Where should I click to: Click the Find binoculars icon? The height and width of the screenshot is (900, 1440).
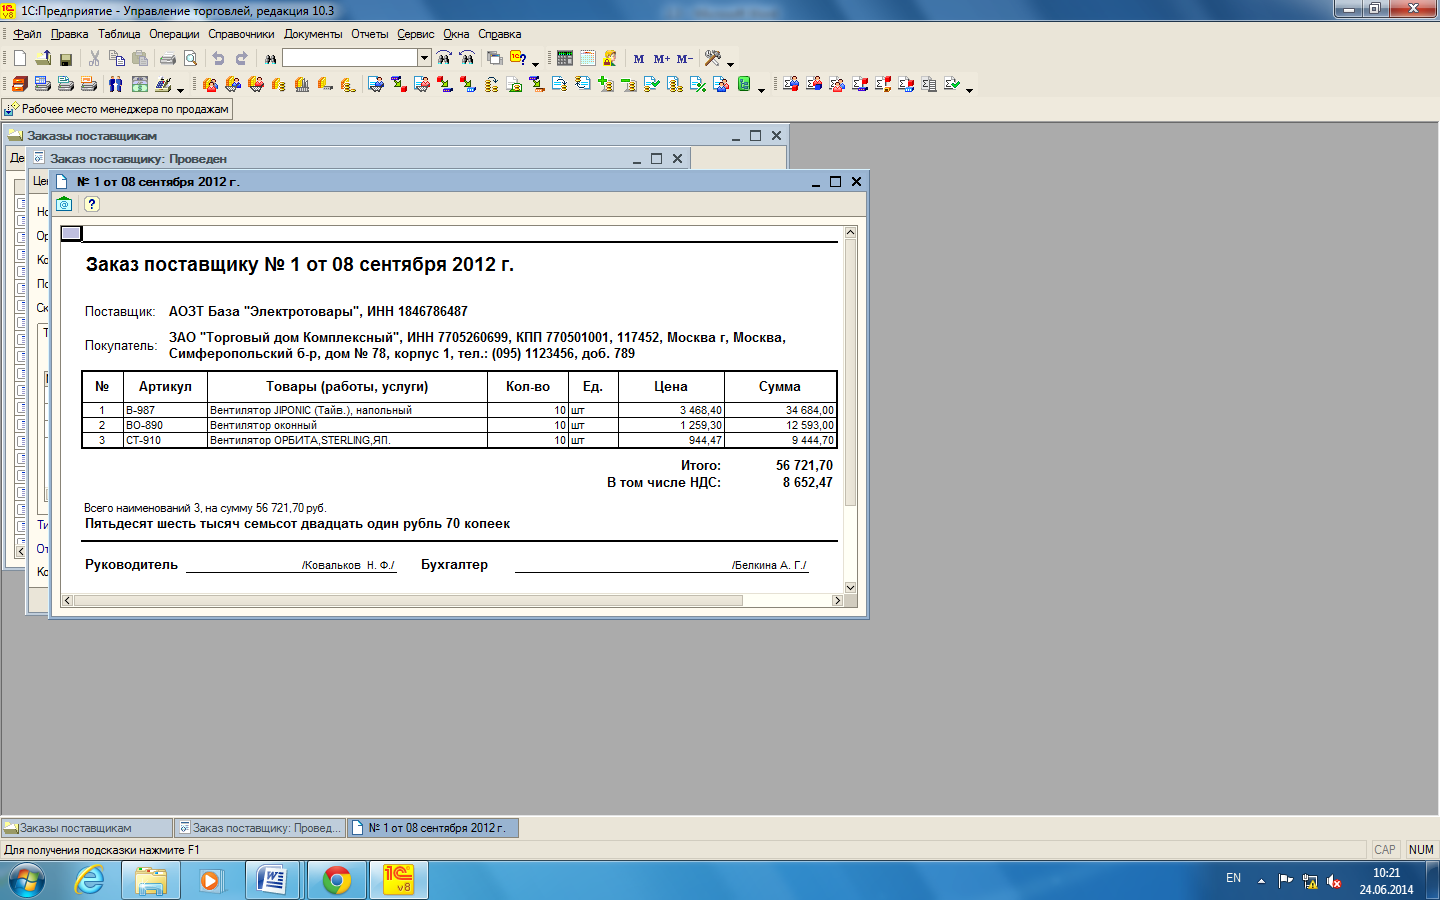tap(270, 59)
